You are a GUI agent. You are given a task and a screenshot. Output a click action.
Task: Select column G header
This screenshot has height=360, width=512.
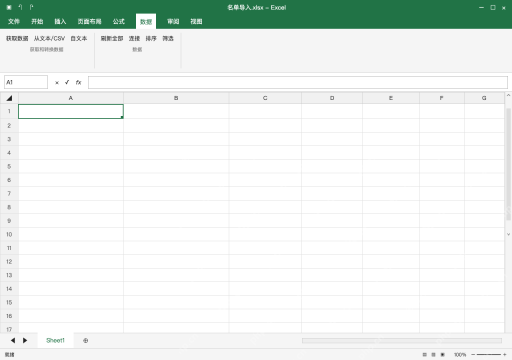484,98
